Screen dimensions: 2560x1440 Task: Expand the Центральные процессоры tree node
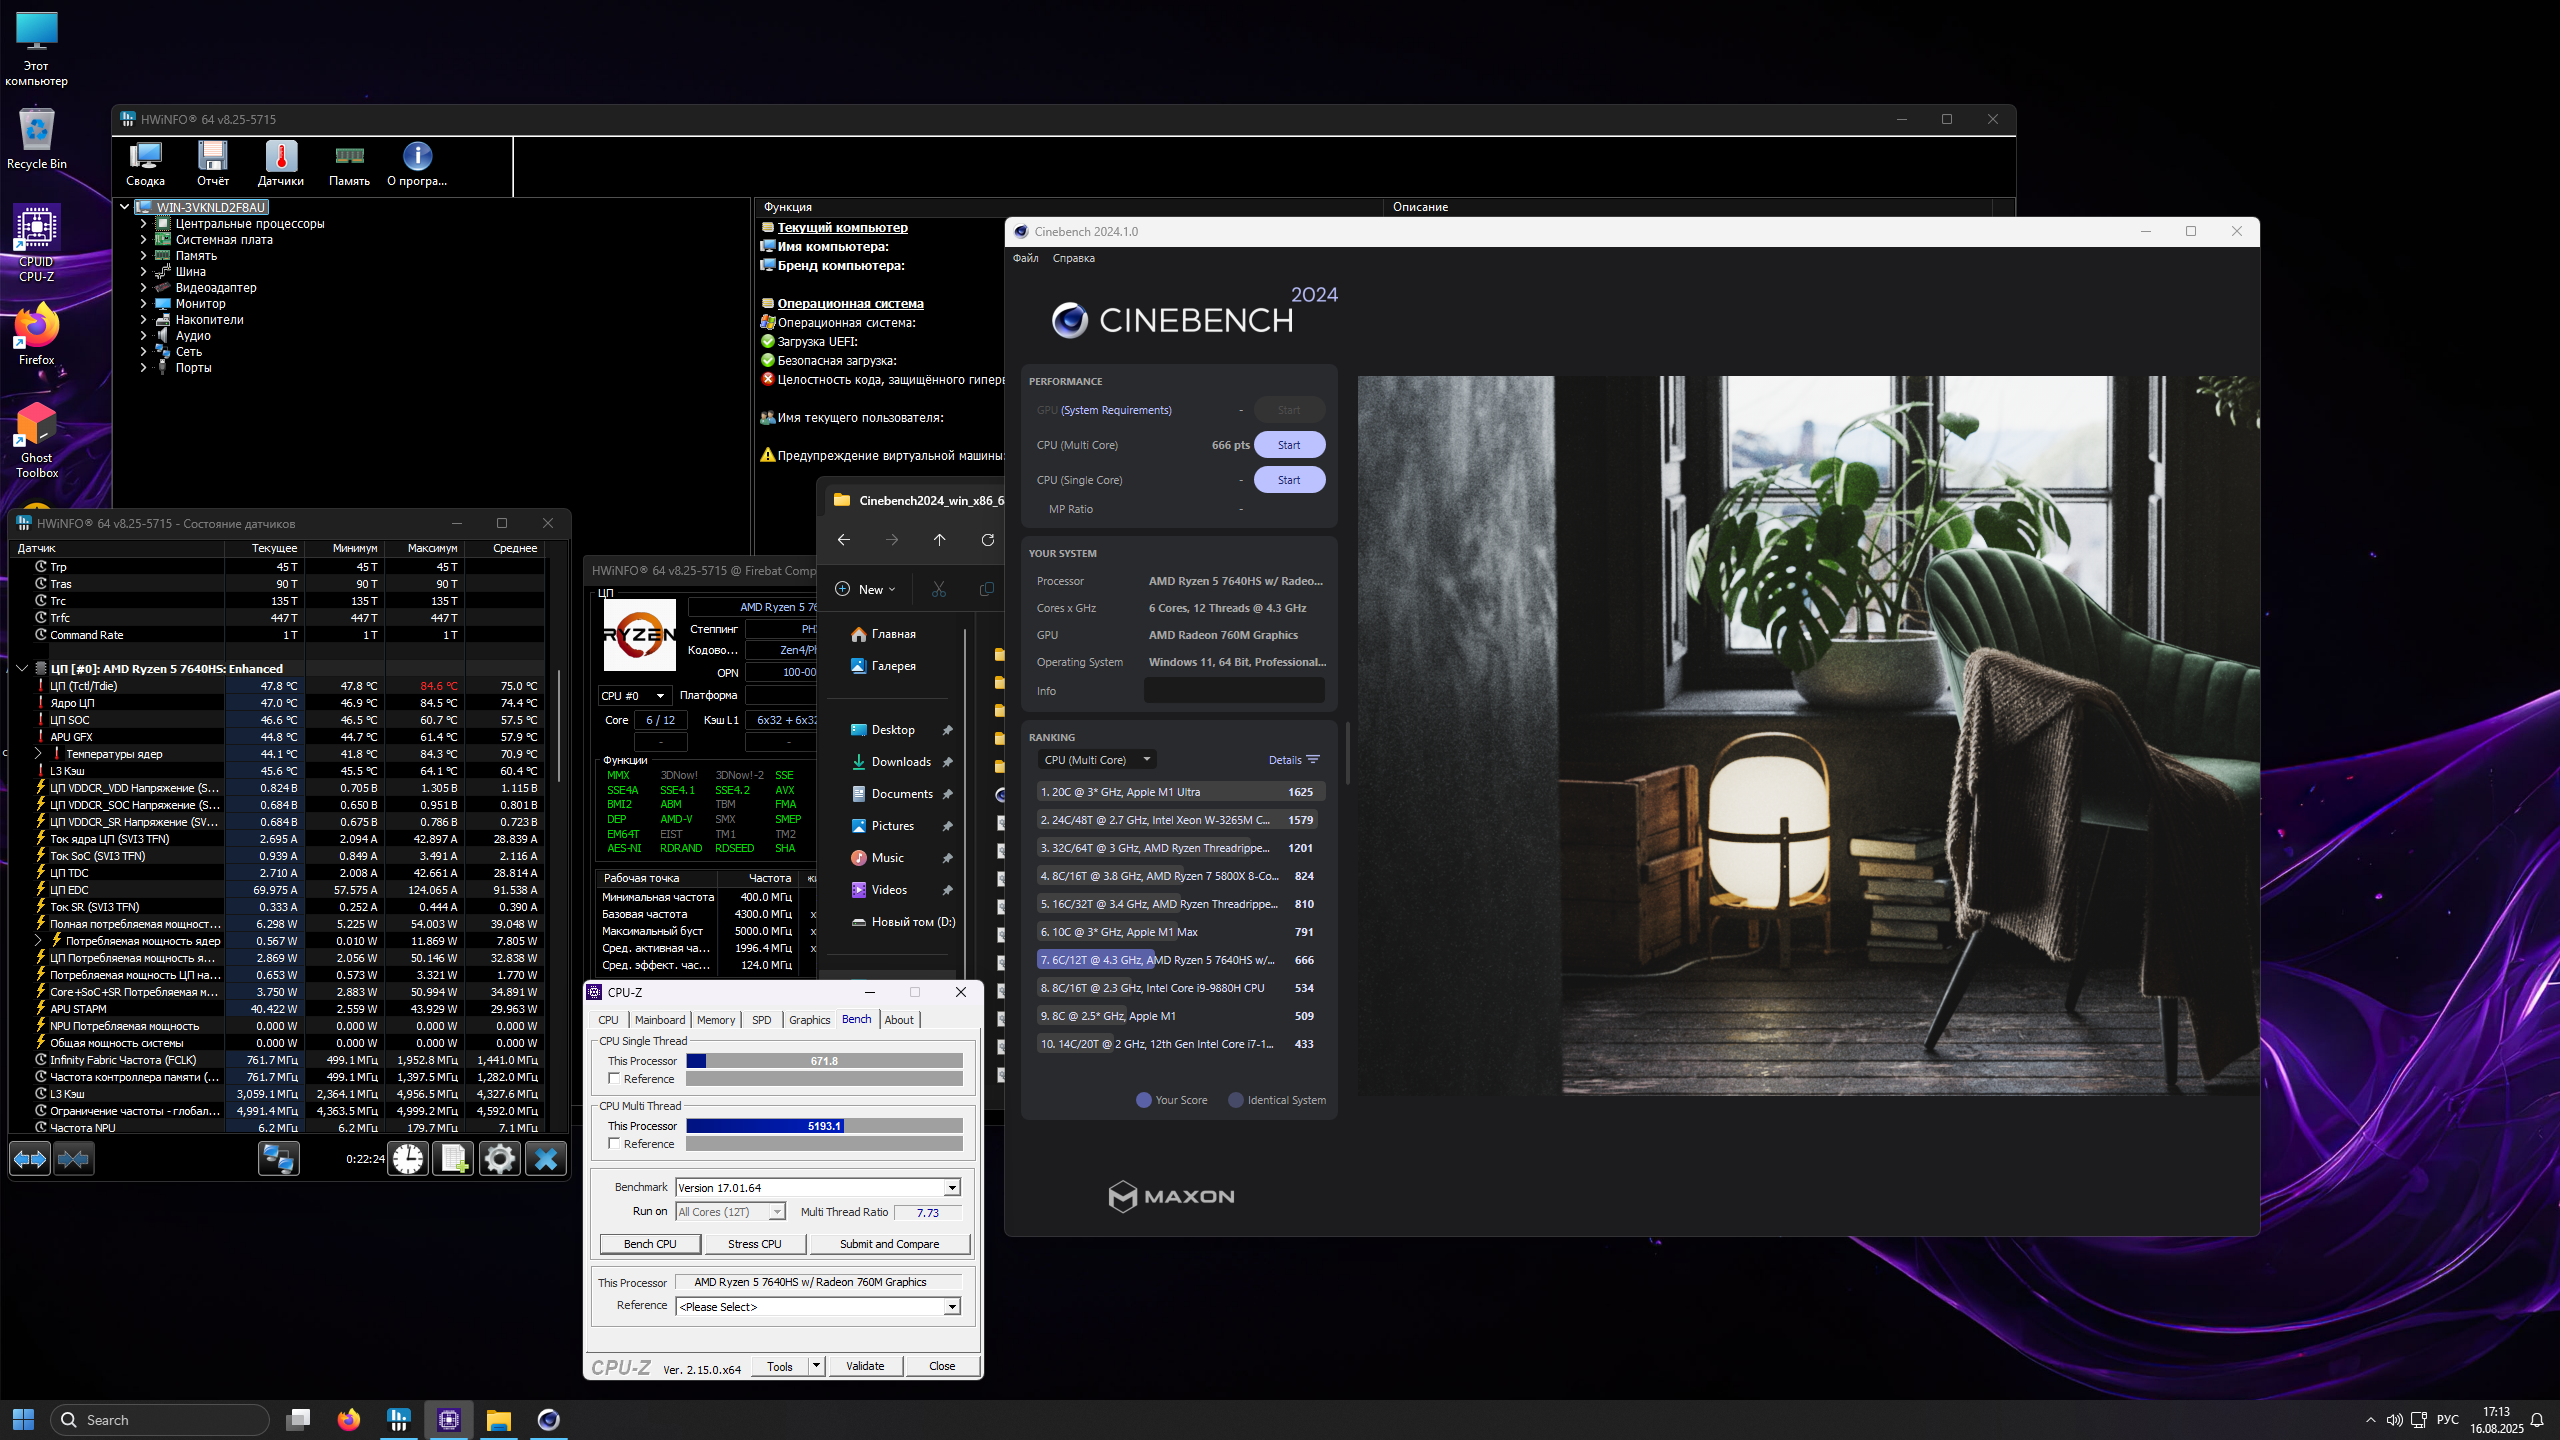(143, 224)
